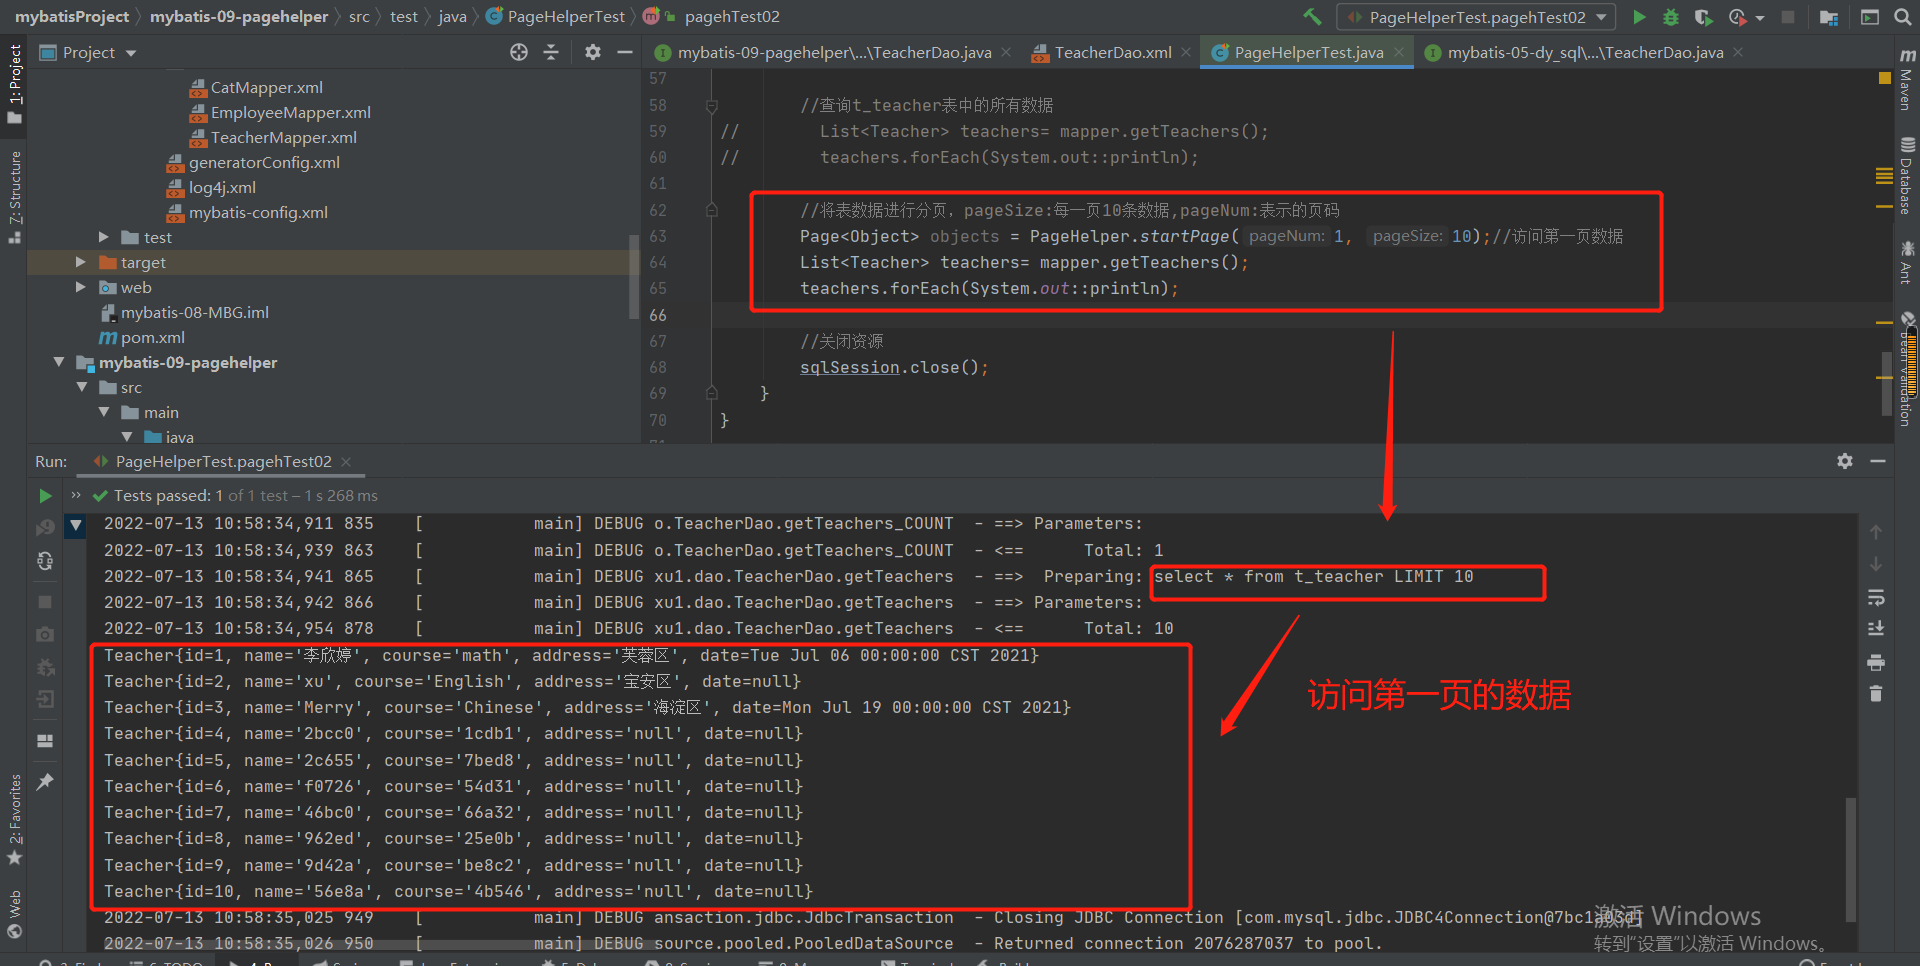Open the Maven tool window
The height and width of the screenshot is (966, 1920).
coord(1906,82)
